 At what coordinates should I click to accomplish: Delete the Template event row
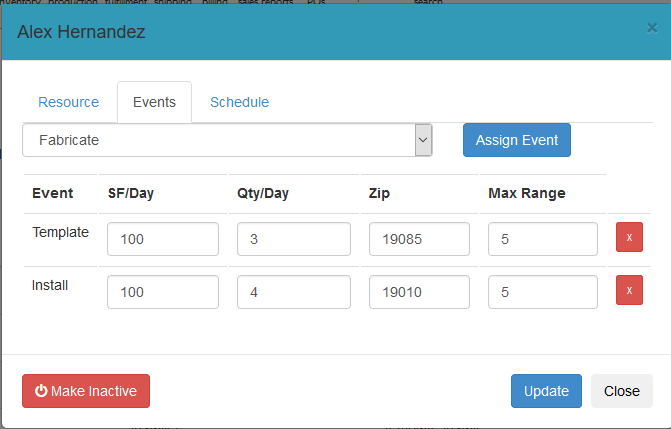pyautogui.click(x=629, y=238)
